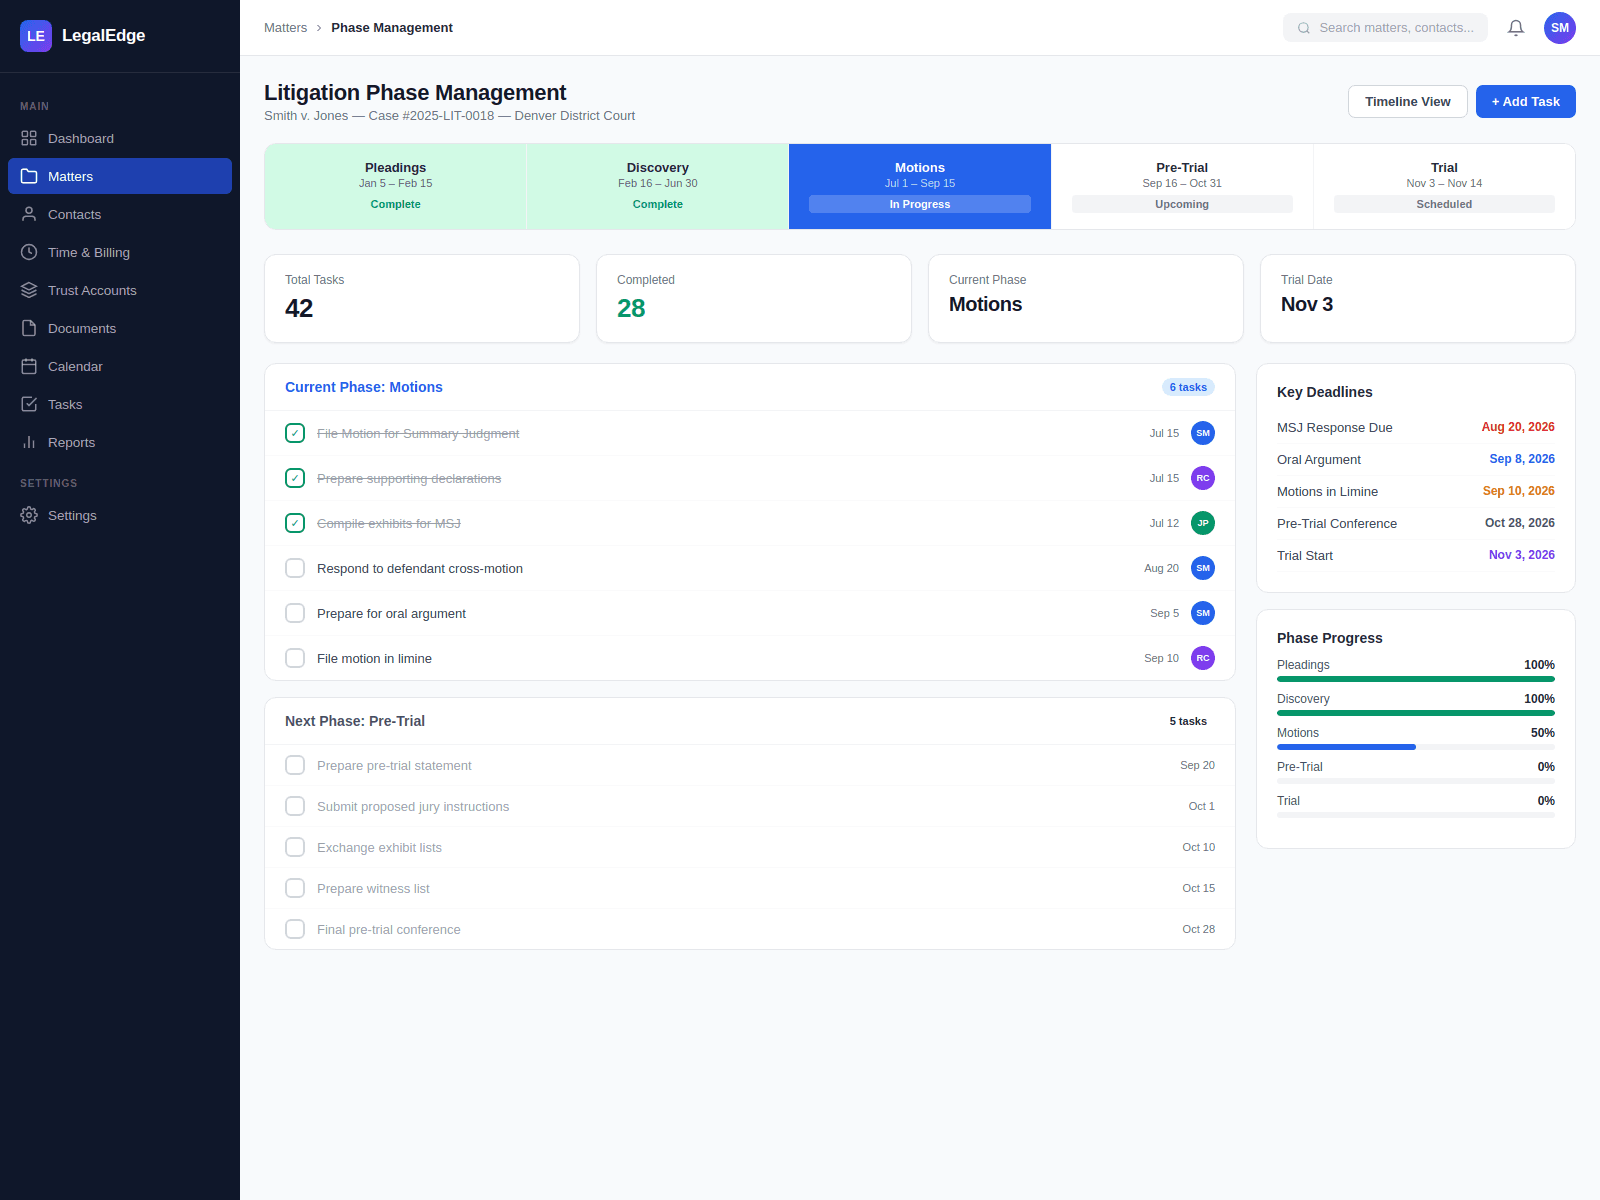Viewport: 1600px width, 1200px height.
Task: Click the Calendar icon in sidebar
Action: (29, 366)
